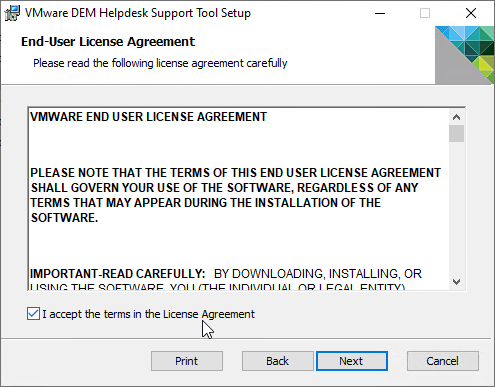
Task: Print the license agreement
Action: click(x=187, y=361)
